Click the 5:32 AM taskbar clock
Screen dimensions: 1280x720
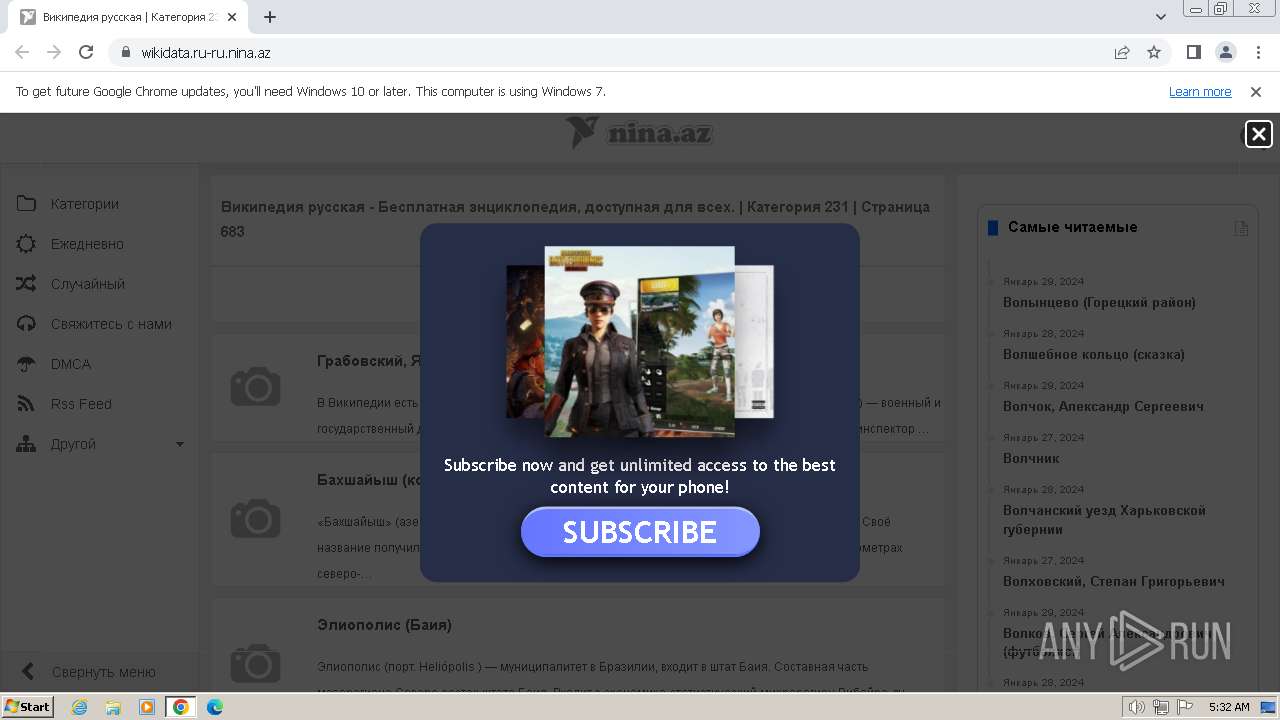pos(1229,707)
